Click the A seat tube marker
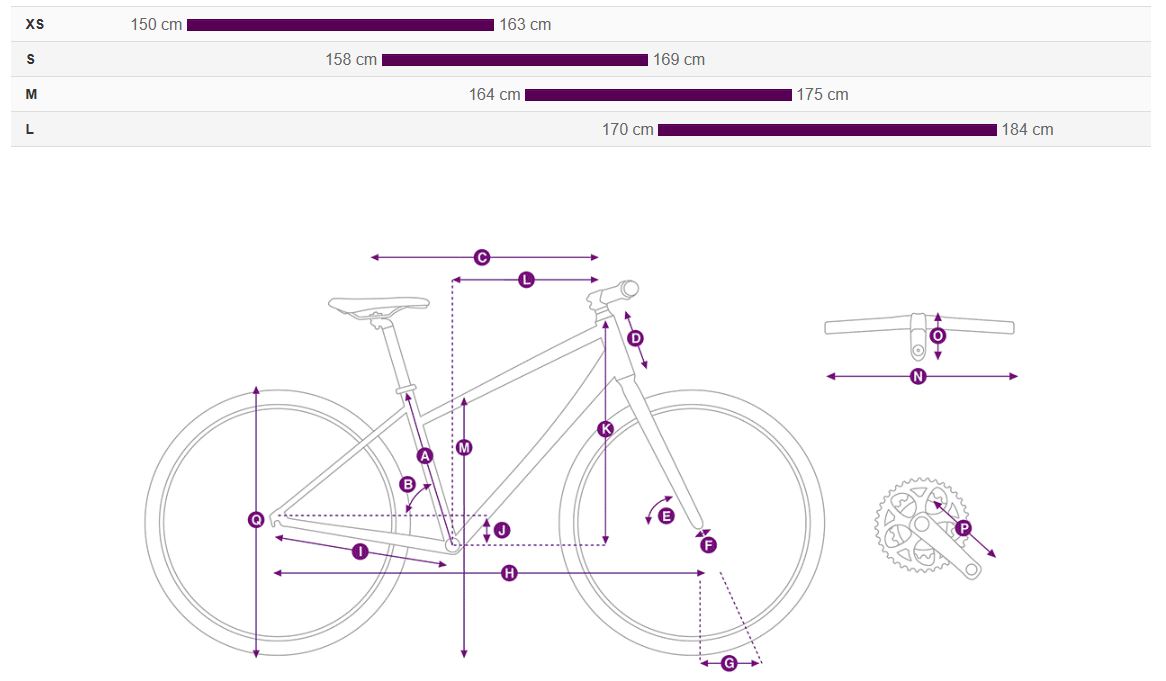Image resolution: width=1166 pixels, height=681 pixels. [425, 456]
